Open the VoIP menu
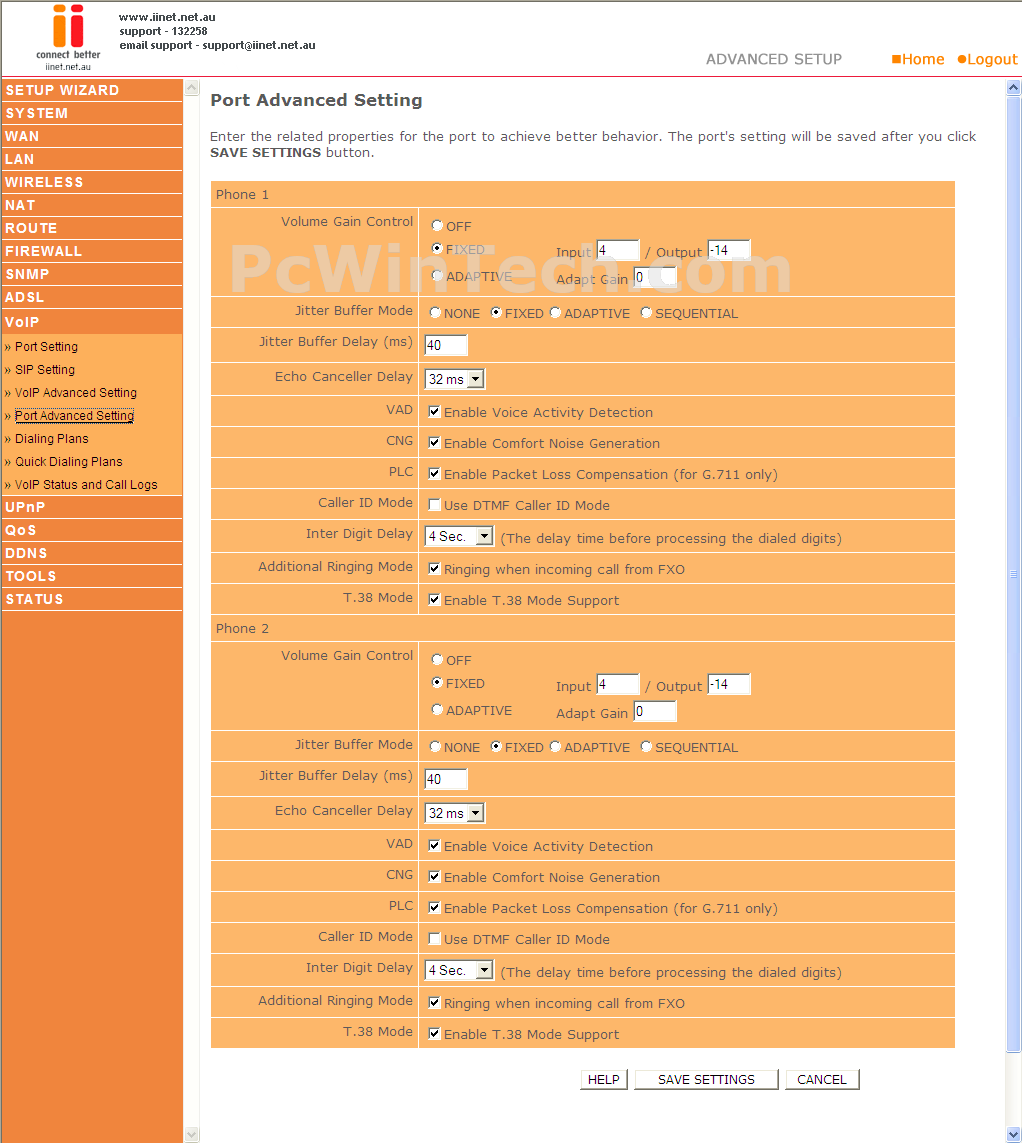 pyautogui.click(x=92, y=321)
